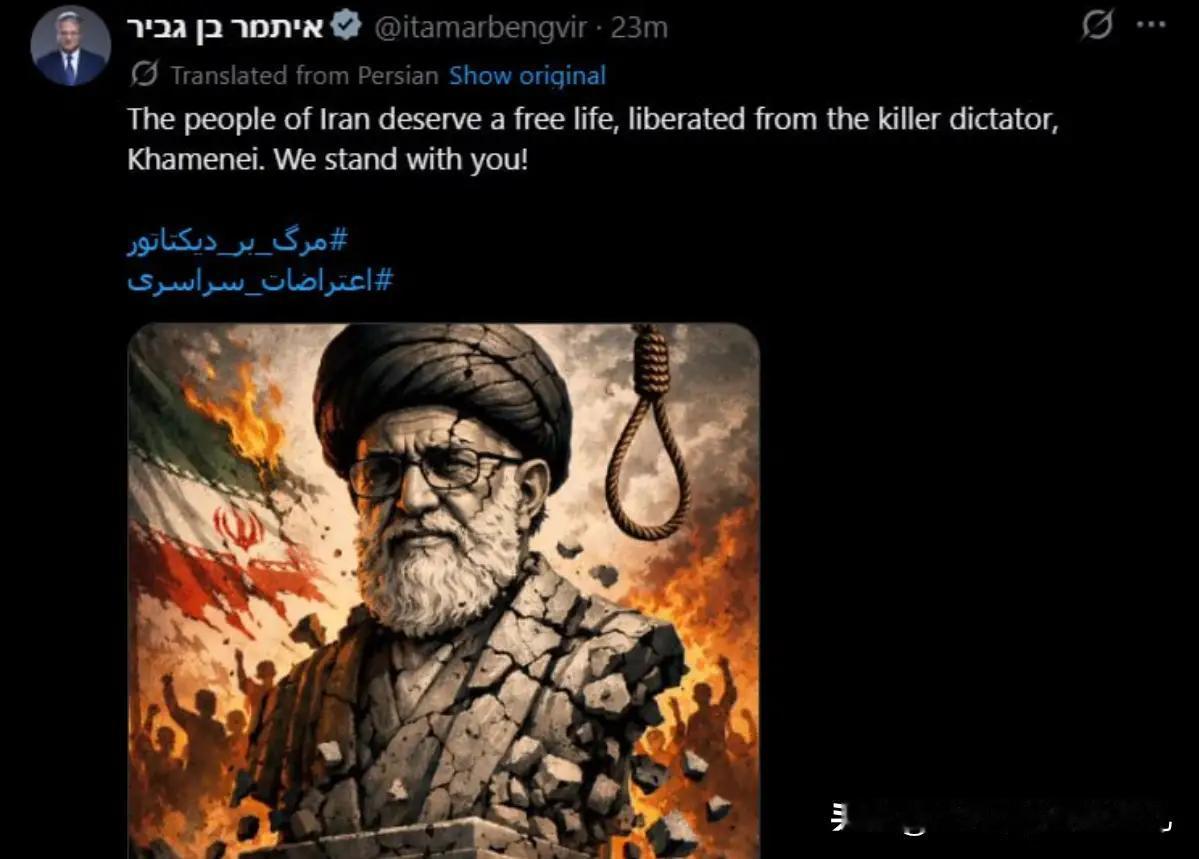Click the blurred watermark at bottom right
The height and width of the screenshot is (859, 1199).
click(x=1000, y=816)
